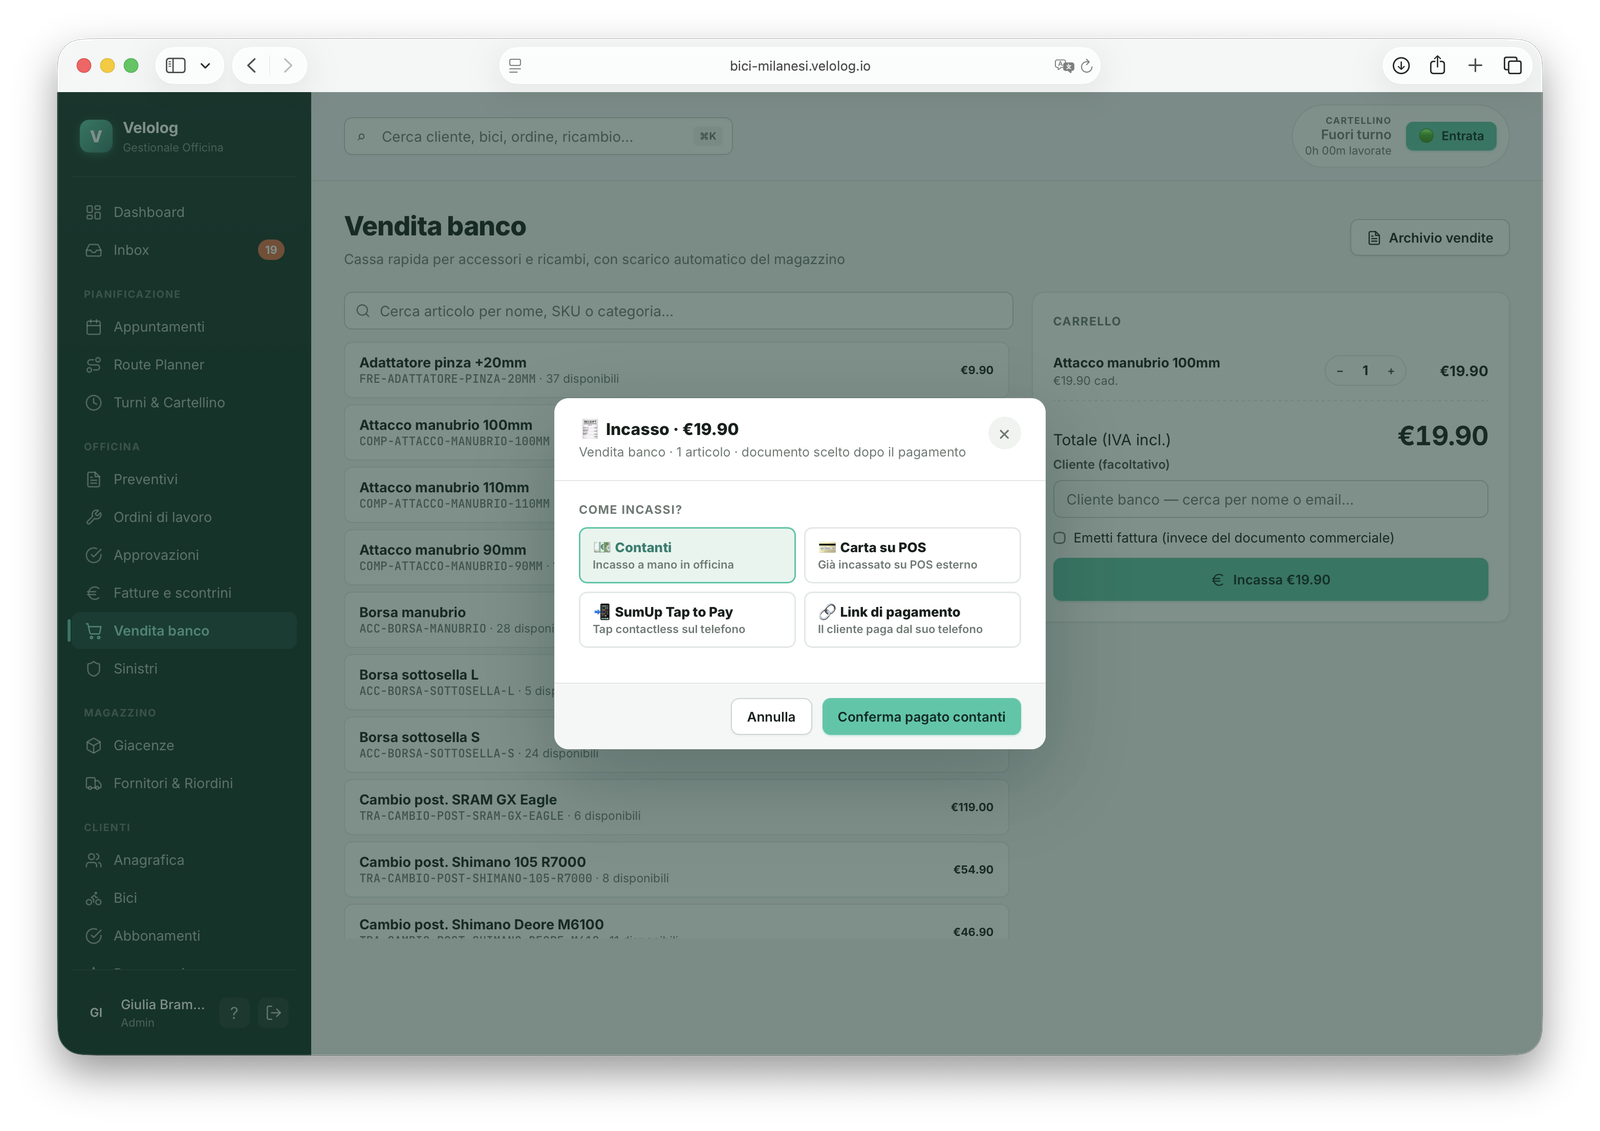Close the Incasso dialog with the X
The image size is (1600, 1131).
point(1004,434)
